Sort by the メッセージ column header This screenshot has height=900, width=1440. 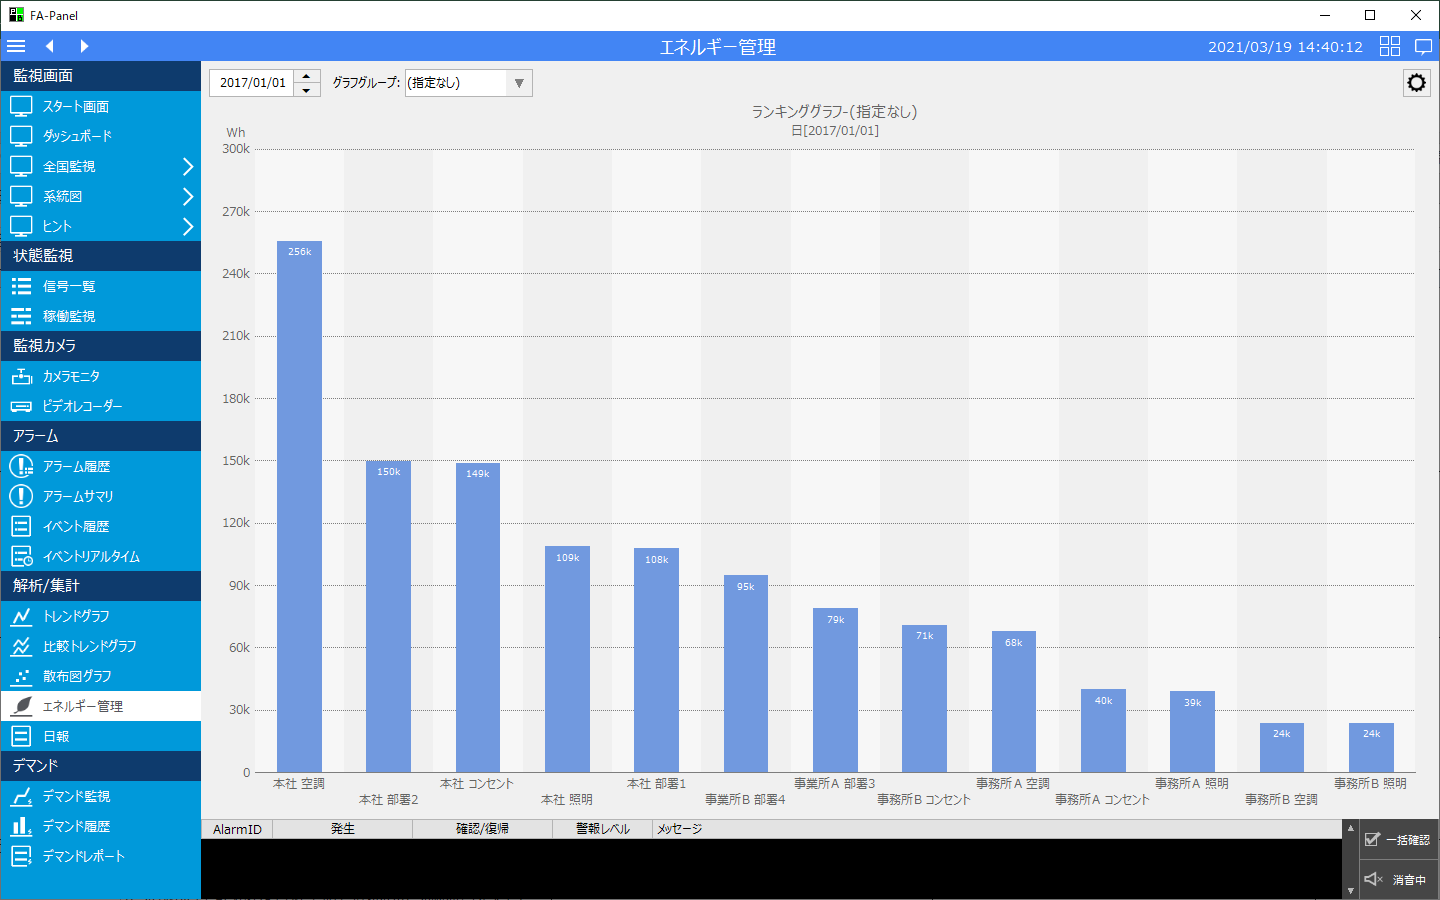996,829
